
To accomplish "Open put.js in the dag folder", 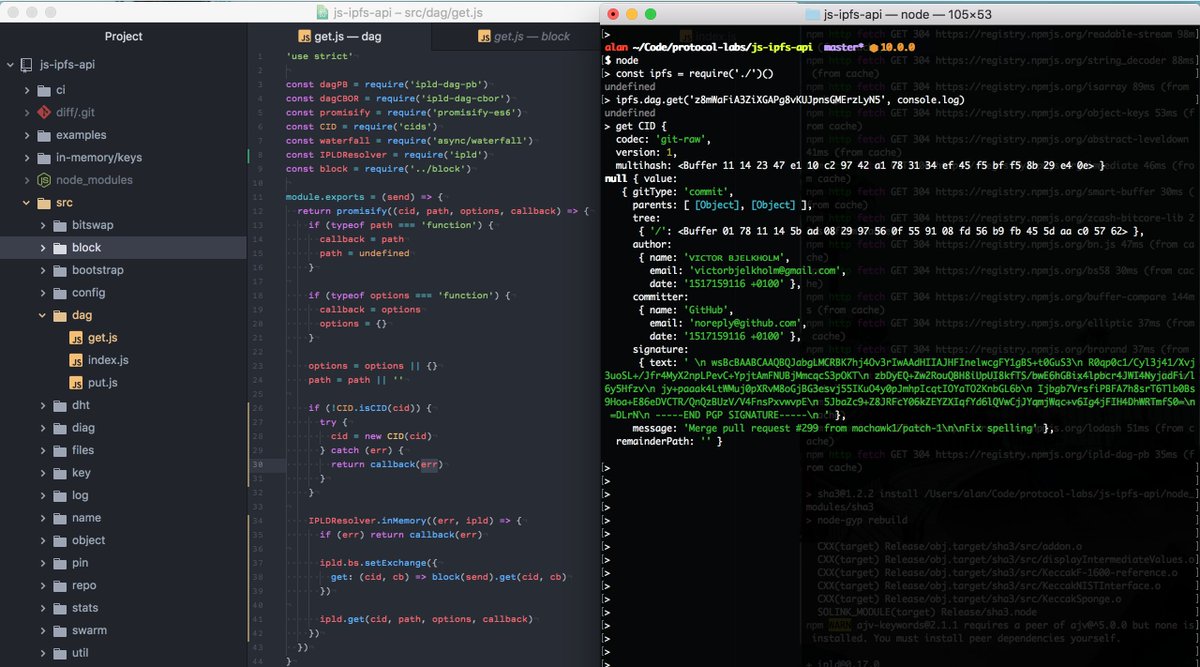I will click(x=102, y=383).
